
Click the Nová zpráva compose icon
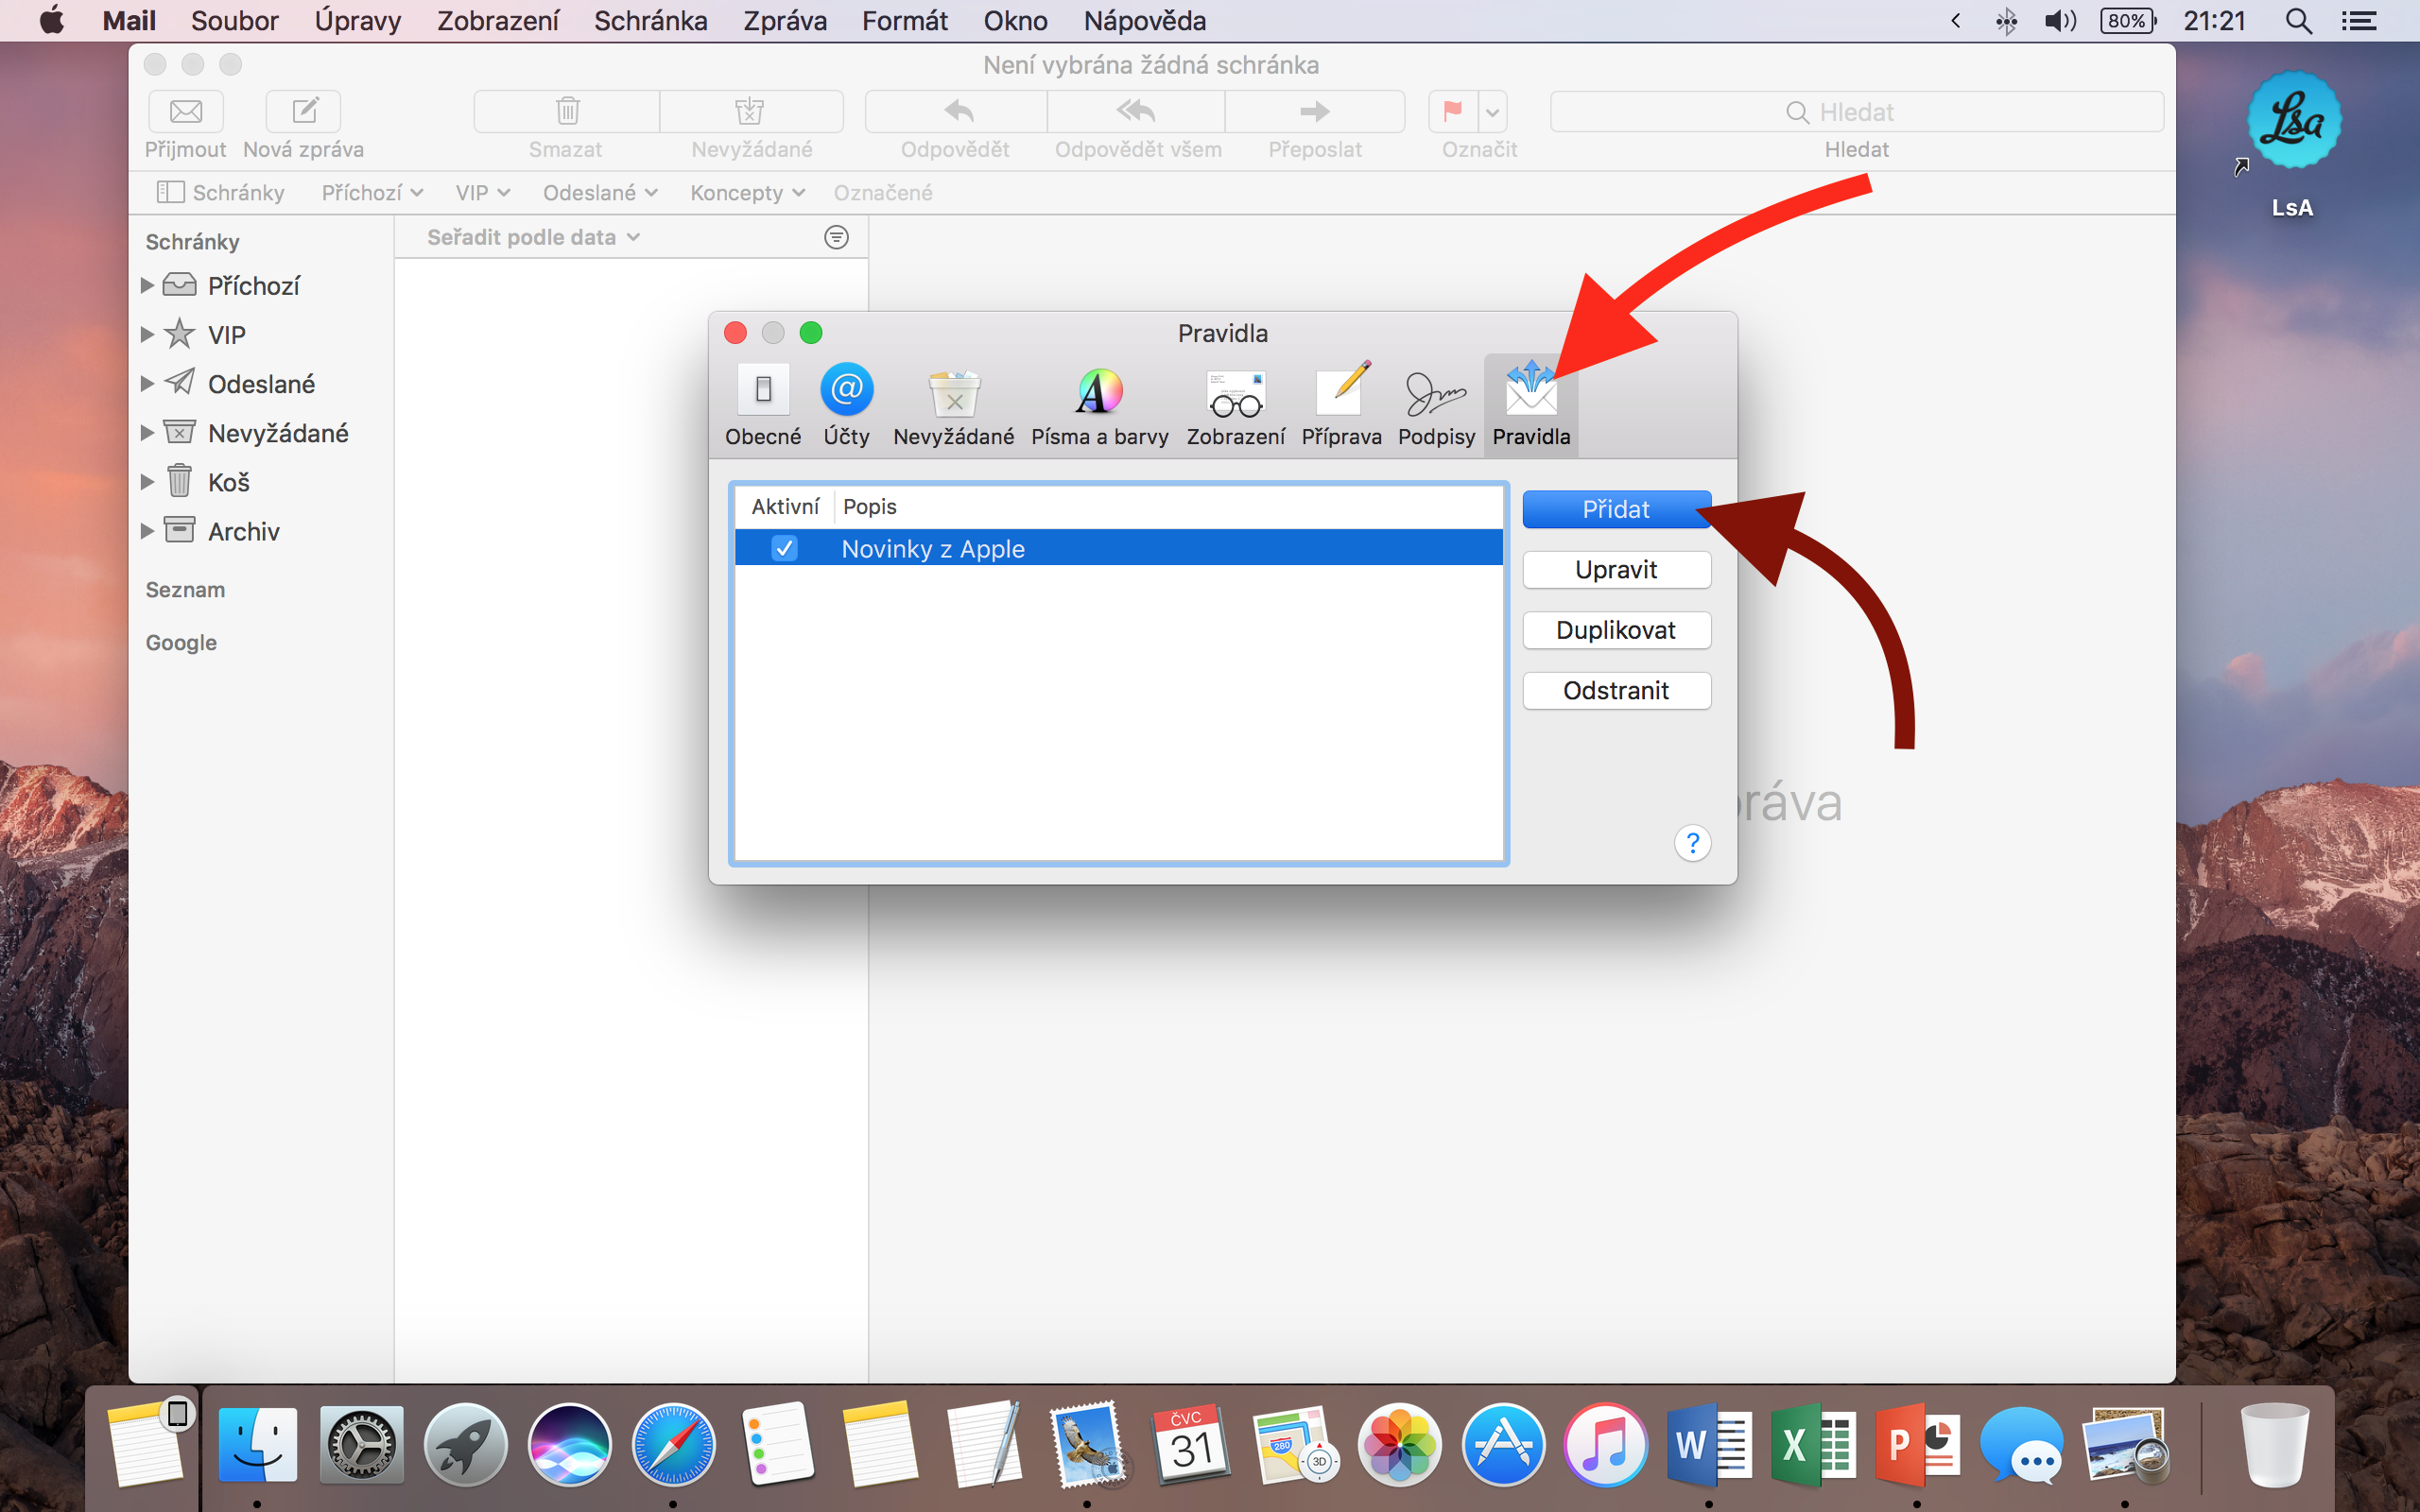point(304,111)
